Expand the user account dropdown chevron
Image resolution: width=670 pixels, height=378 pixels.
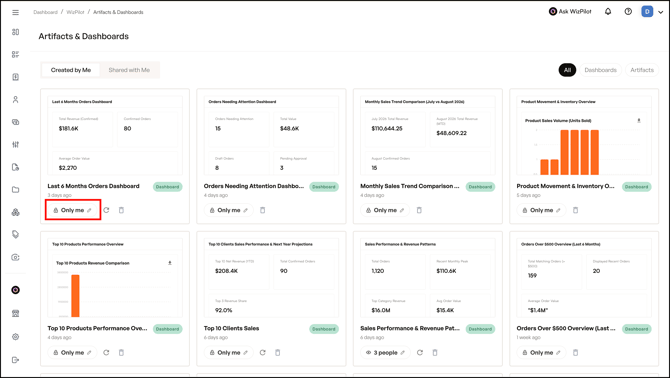click(x=660, y=12)
